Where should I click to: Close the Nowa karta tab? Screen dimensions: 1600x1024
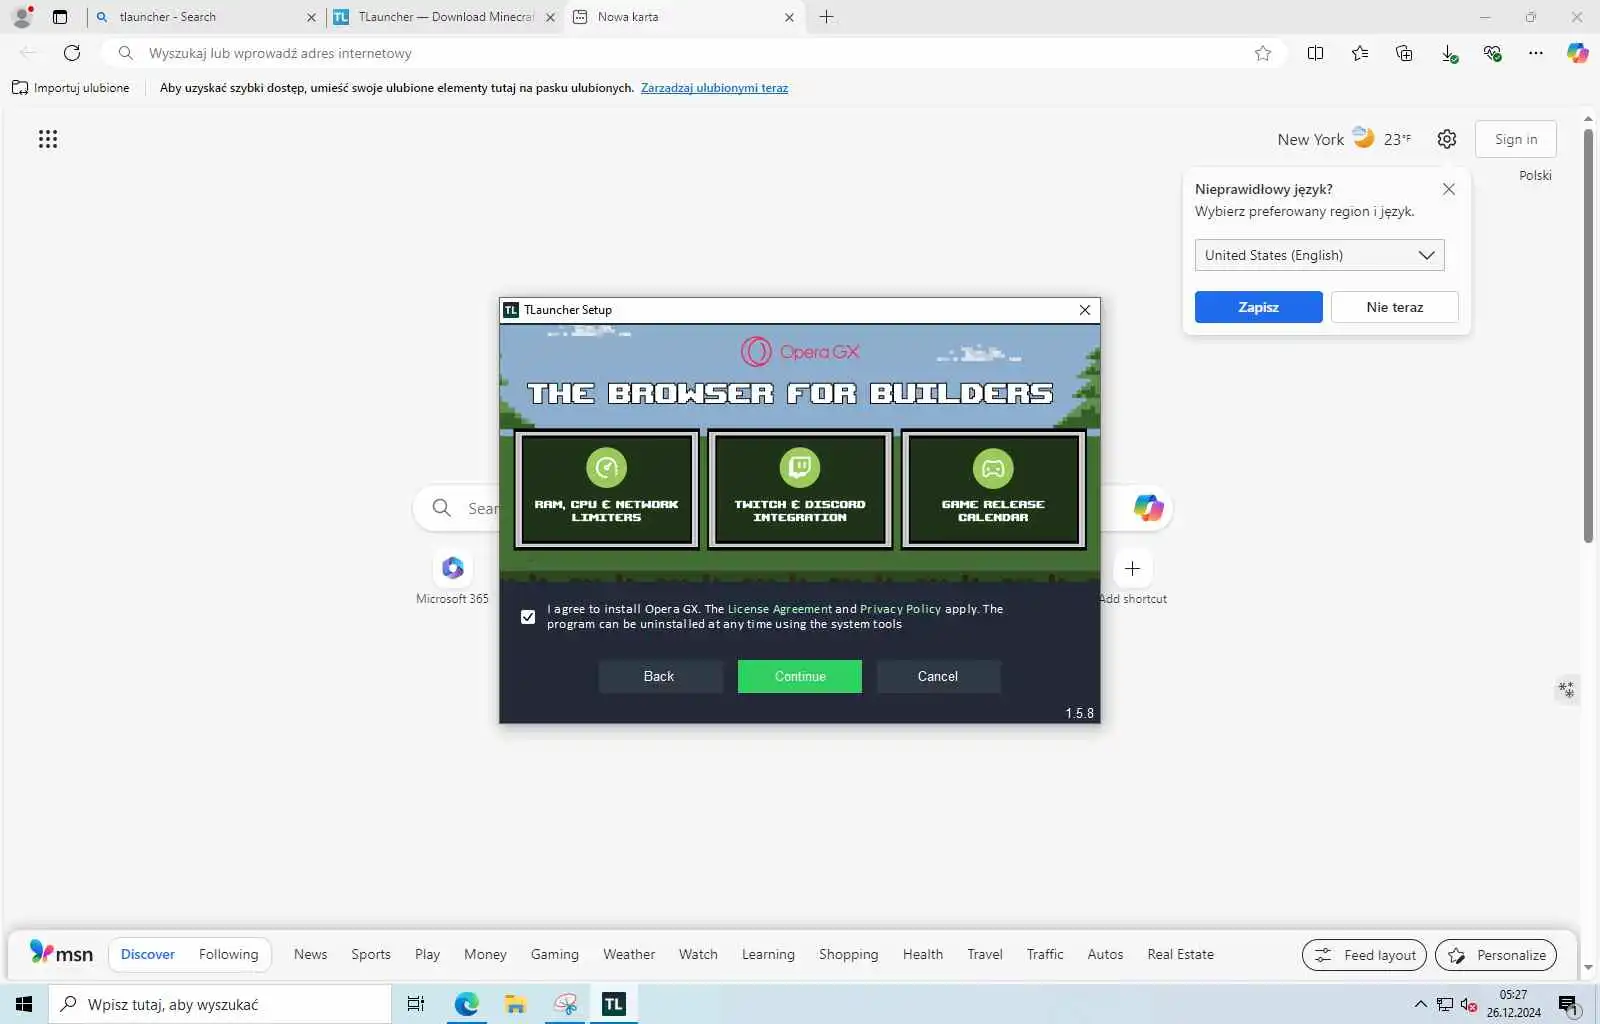(789, 17)
